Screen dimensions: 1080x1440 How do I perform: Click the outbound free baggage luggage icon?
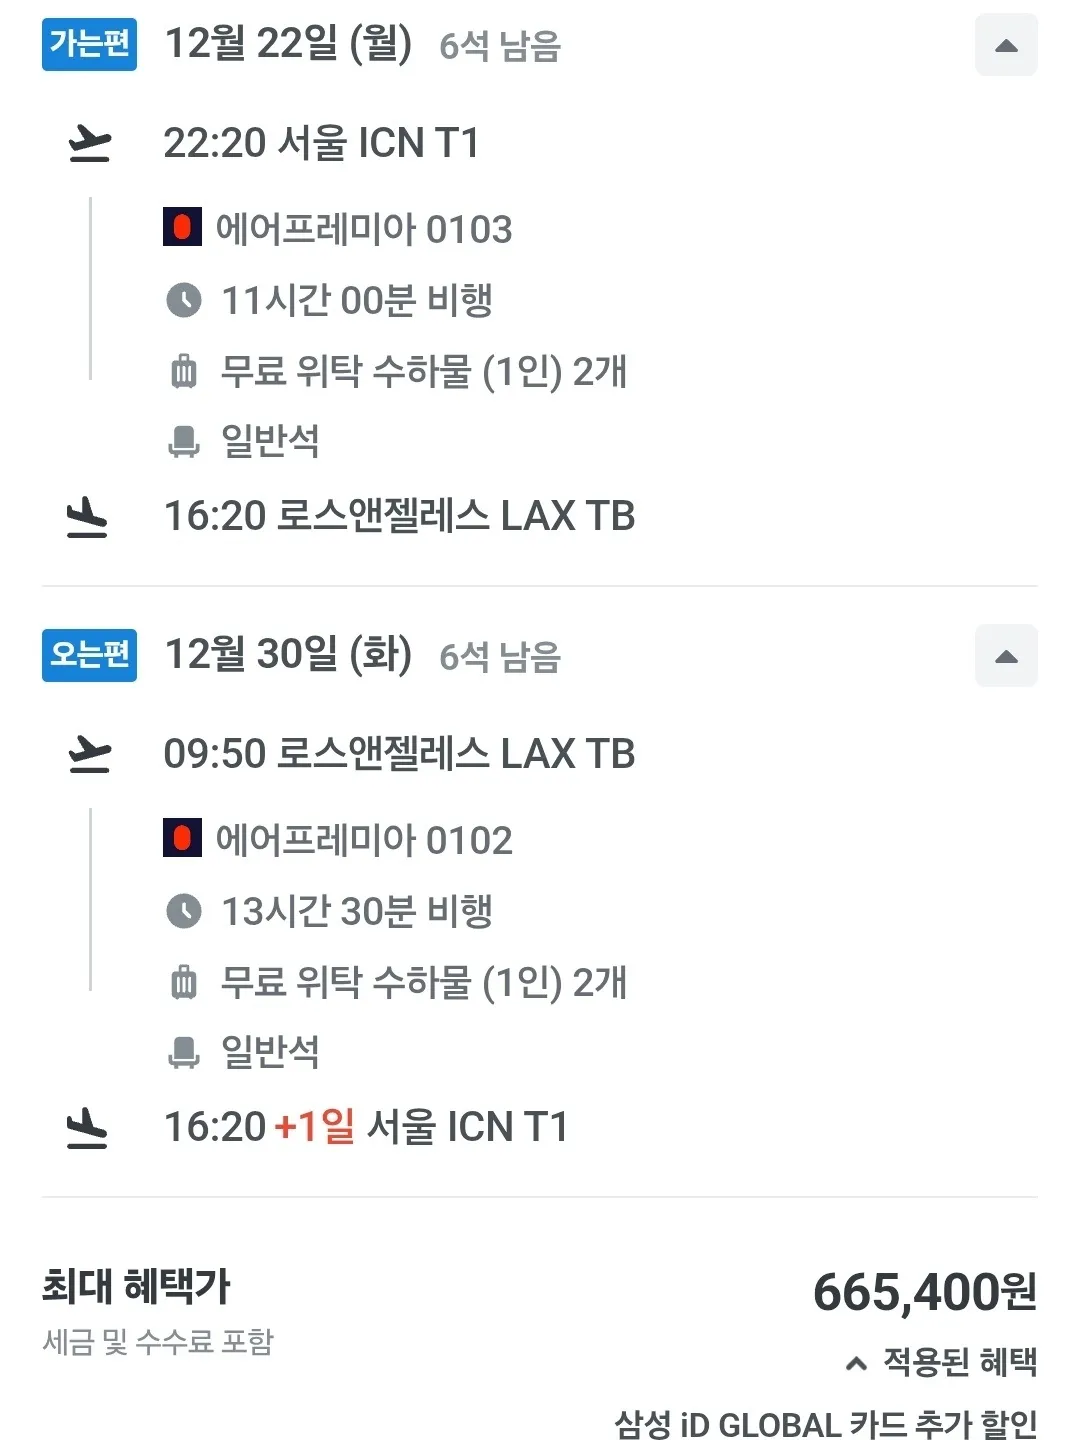(x=184, y=371)
